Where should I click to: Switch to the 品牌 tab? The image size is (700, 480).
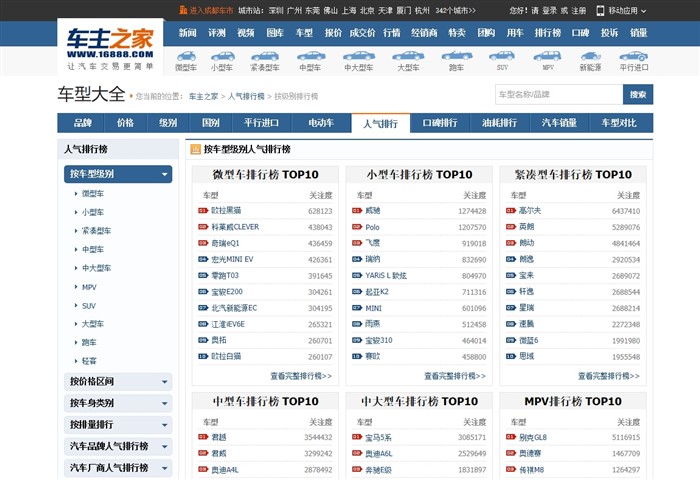pos(82,123)
